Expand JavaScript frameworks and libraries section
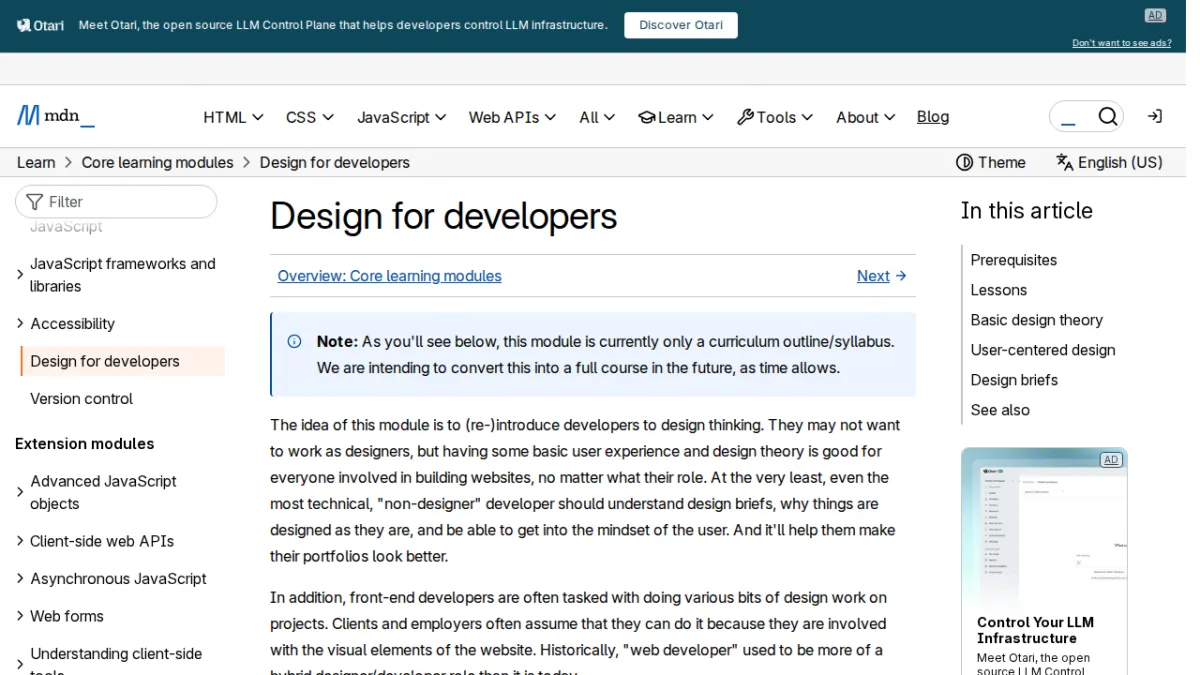This screenshot has width=1200, height=675. [20, 274]
